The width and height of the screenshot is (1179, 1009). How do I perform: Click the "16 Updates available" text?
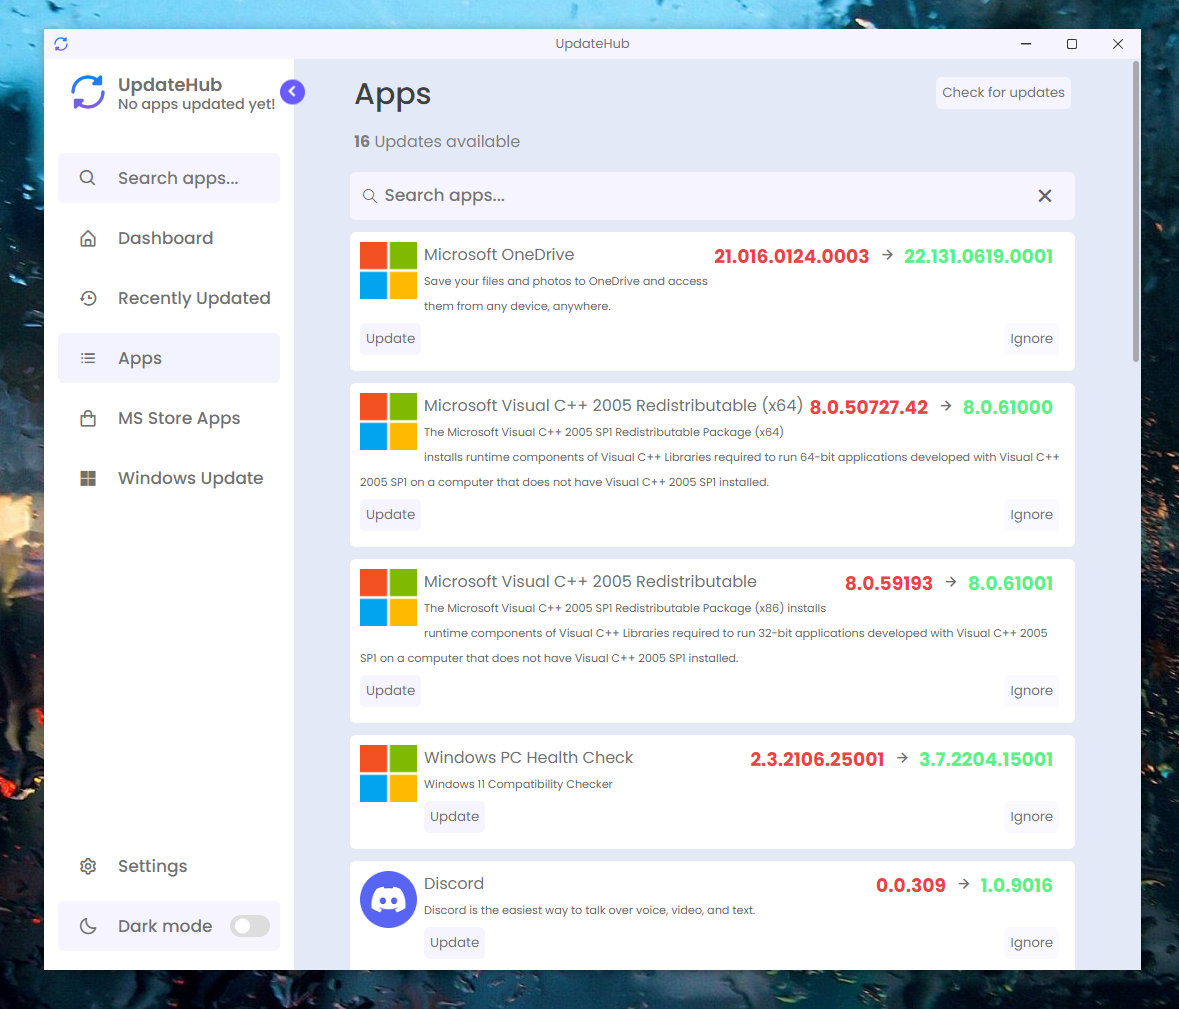(437, 141)
